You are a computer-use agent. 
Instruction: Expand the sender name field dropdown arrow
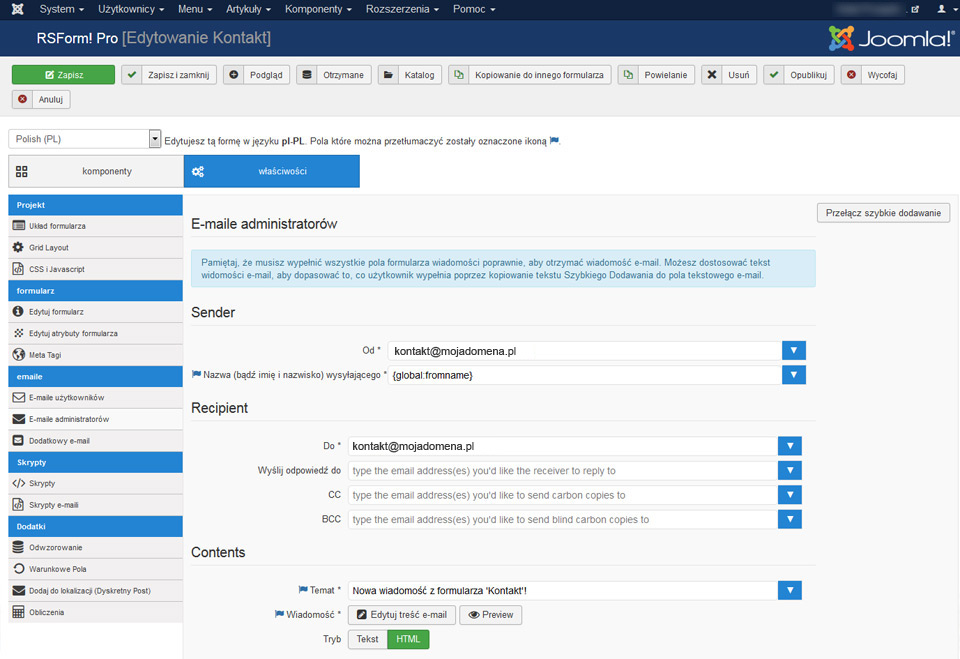[793, 375]
